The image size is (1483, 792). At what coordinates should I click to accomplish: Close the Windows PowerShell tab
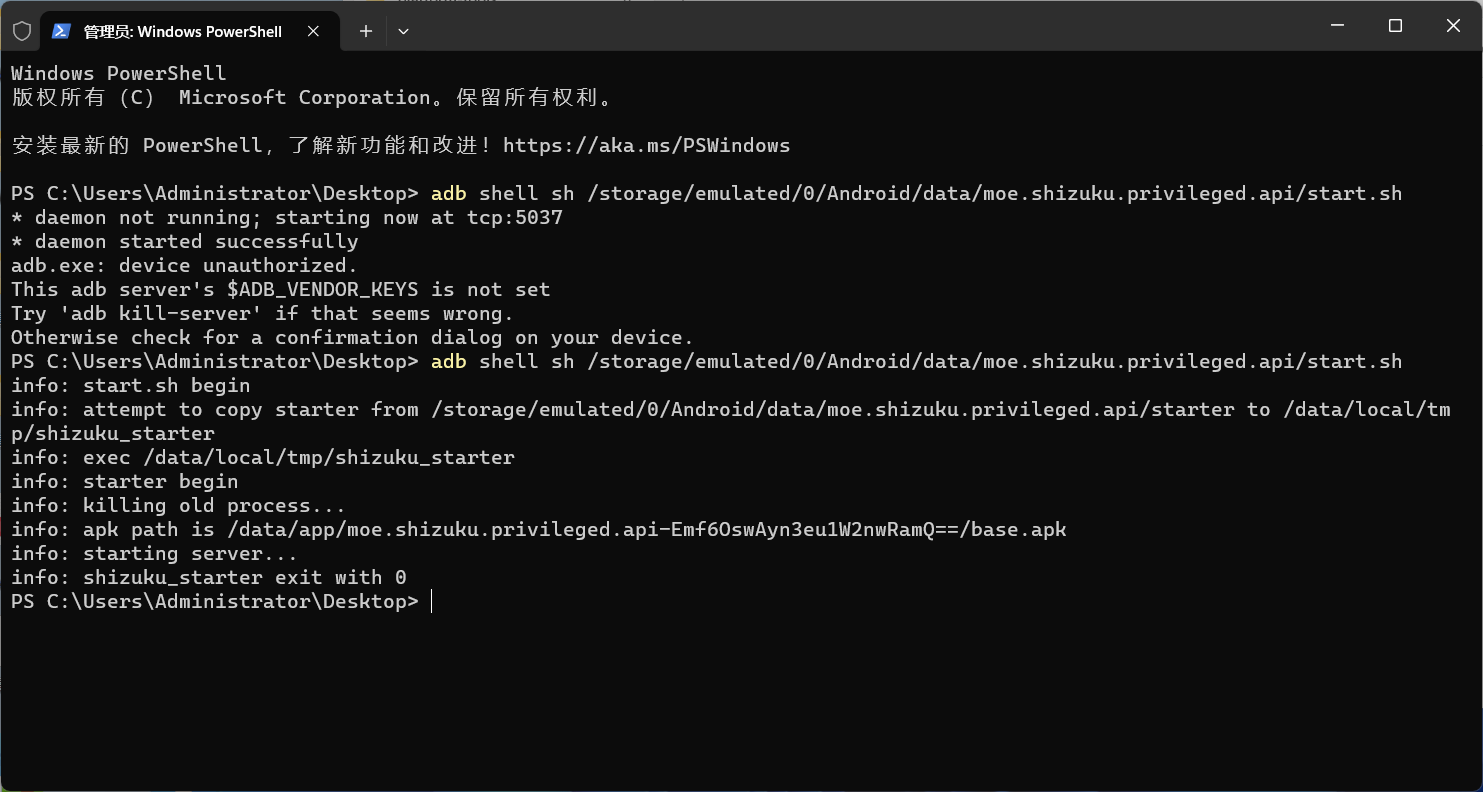click(x=313, y=31)
